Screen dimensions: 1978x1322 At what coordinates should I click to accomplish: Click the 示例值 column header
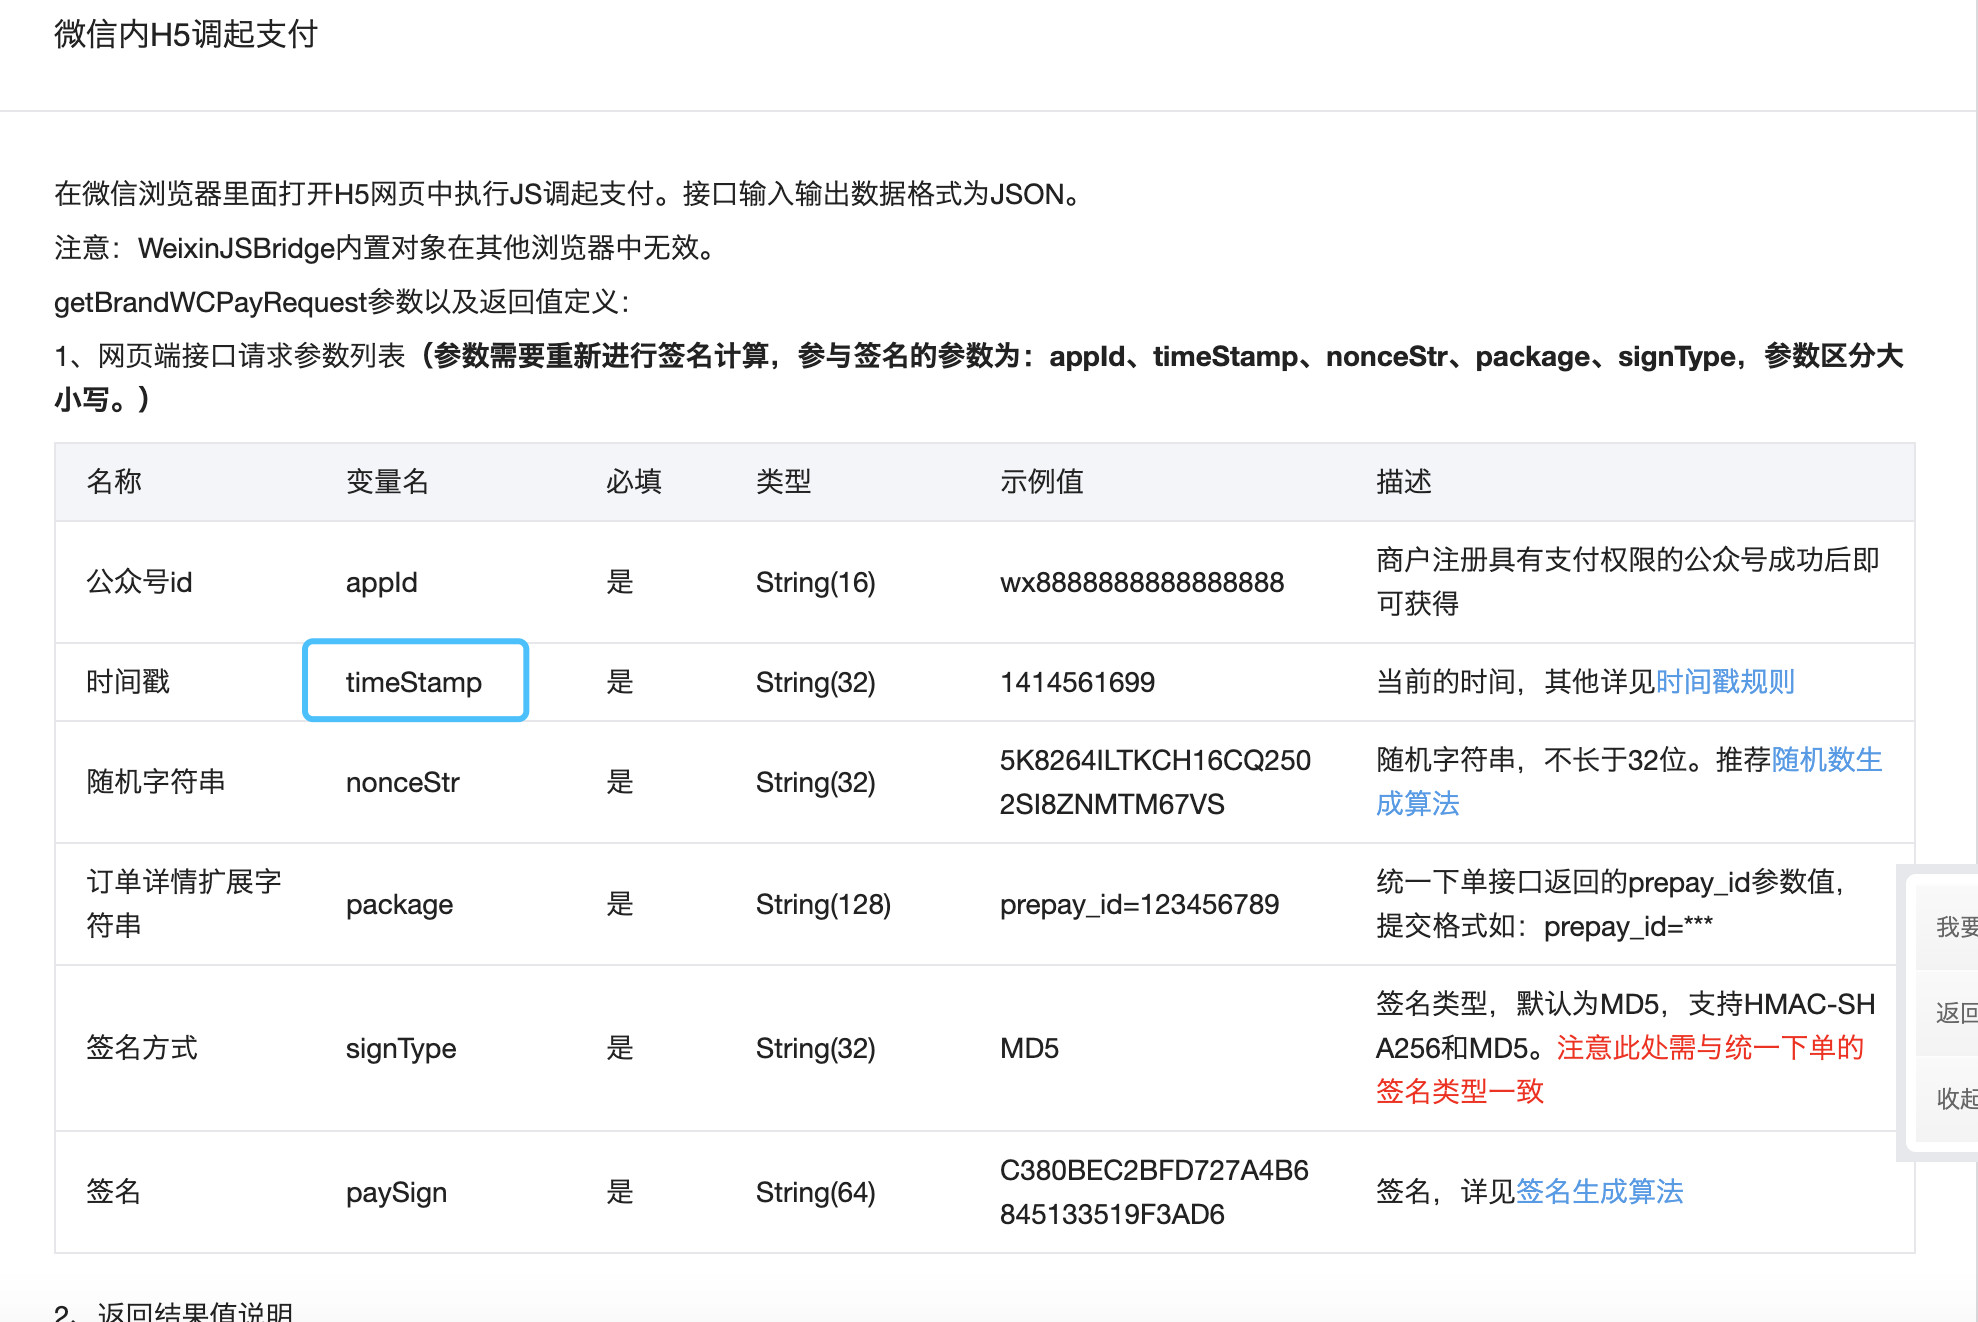pyautogui.click(x=1041, y=482)
